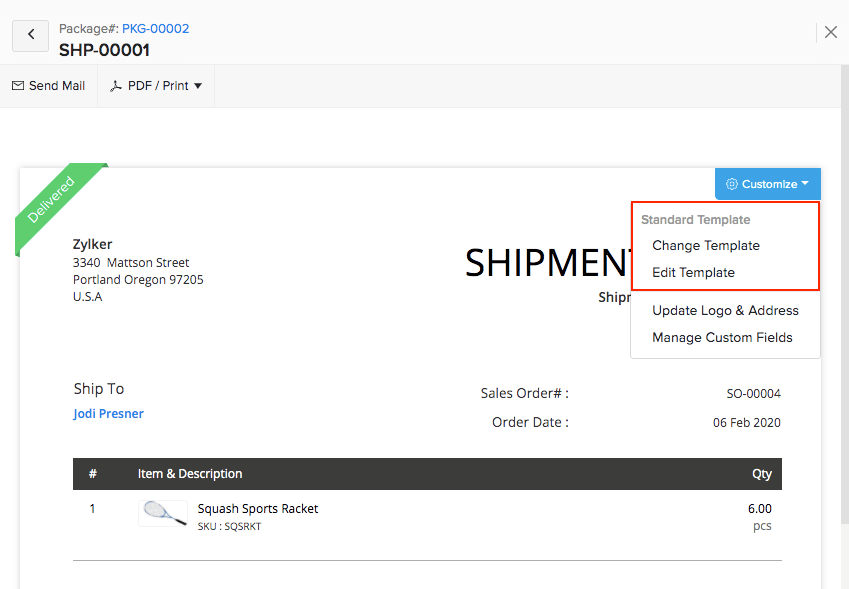The height and width of the screenshot is (589, 849).
Task: Click the Squash Sports Racket item thumbnail
Action: [x=163, y=514]
